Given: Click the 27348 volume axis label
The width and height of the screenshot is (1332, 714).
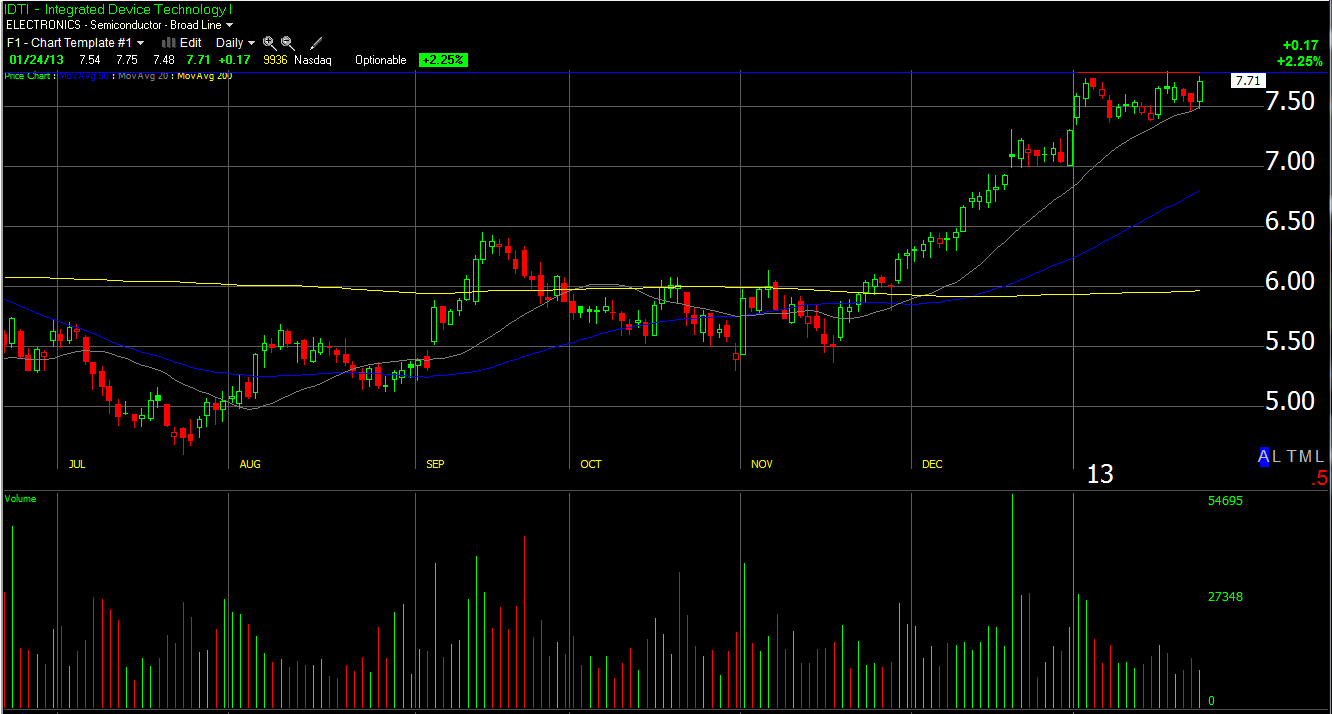Looking at the screenshot, I should 1225,597.
